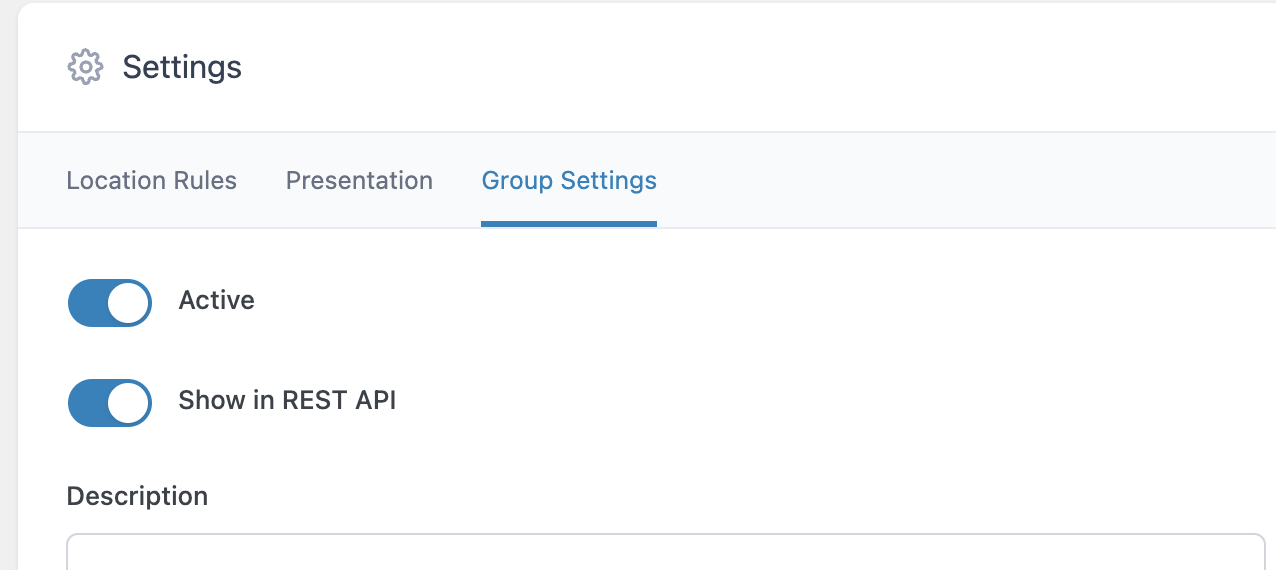
Task: Click the Settings panel heading text
Action: click(182, 67)
